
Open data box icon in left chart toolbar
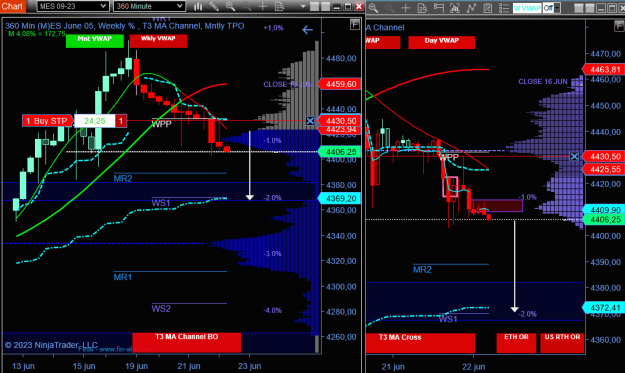(x=279, y=6)
